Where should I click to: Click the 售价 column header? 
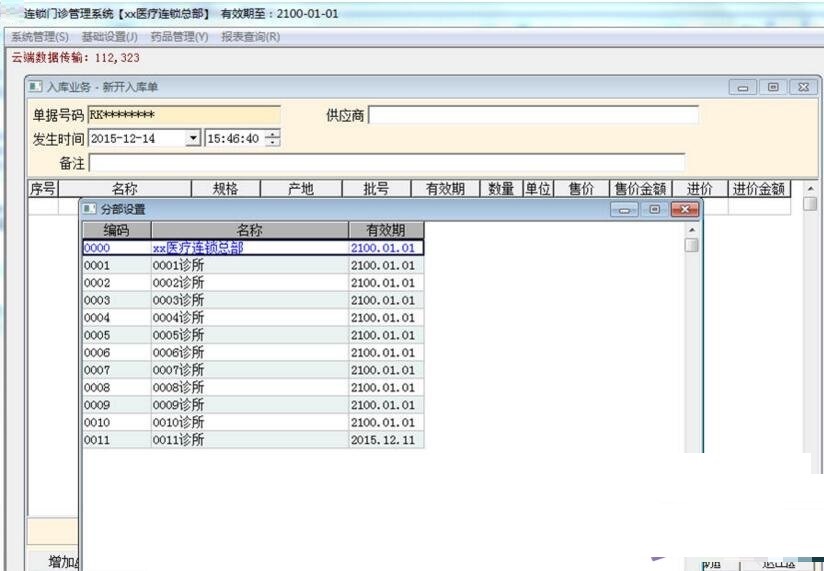click(581, 189)
